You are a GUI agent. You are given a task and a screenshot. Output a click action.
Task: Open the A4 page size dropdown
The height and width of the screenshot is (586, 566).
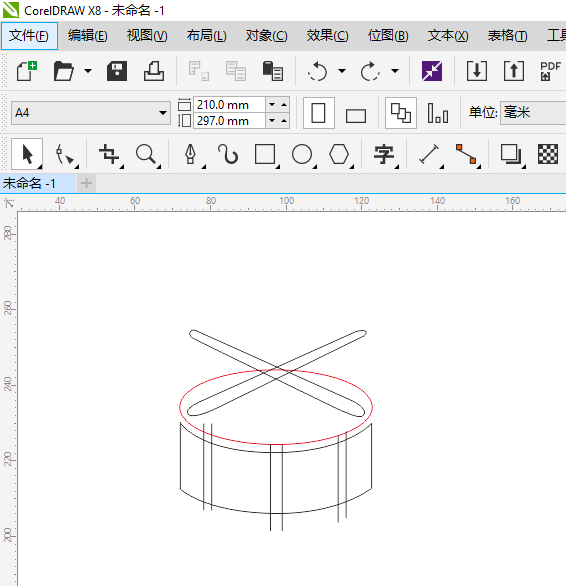tap(91, 113)
